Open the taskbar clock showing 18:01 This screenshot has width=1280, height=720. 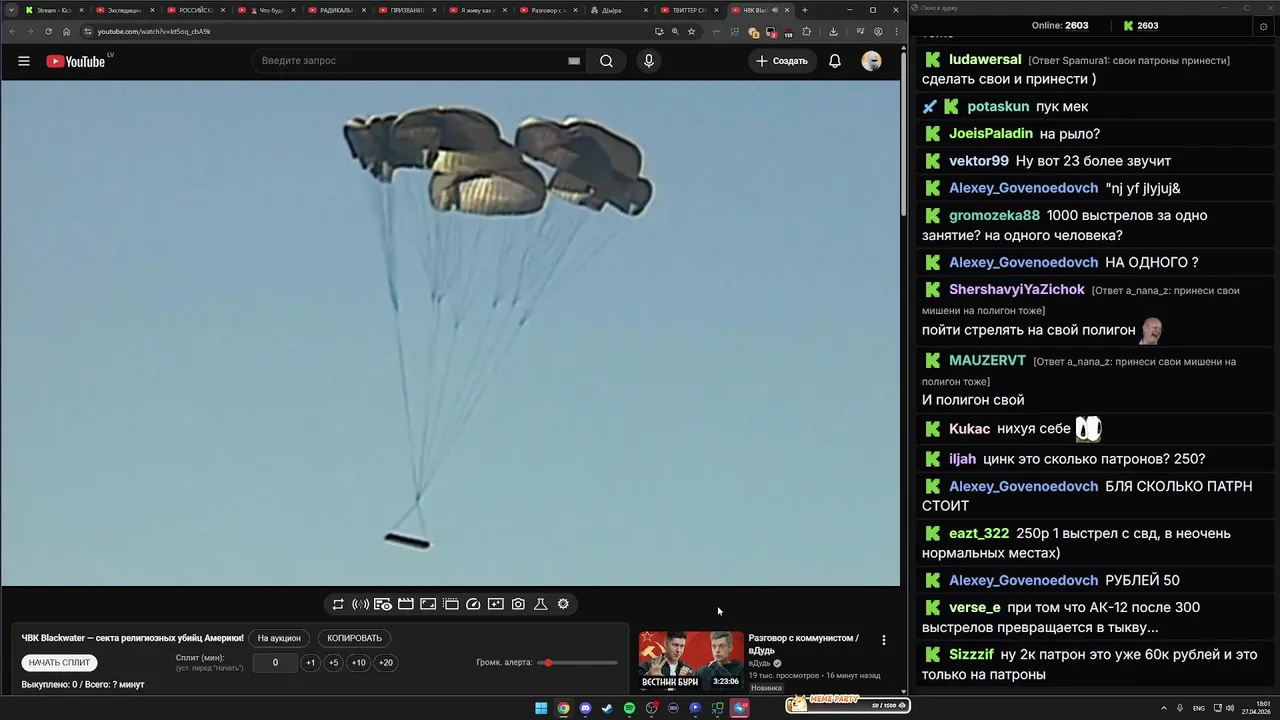[1256, 707]
